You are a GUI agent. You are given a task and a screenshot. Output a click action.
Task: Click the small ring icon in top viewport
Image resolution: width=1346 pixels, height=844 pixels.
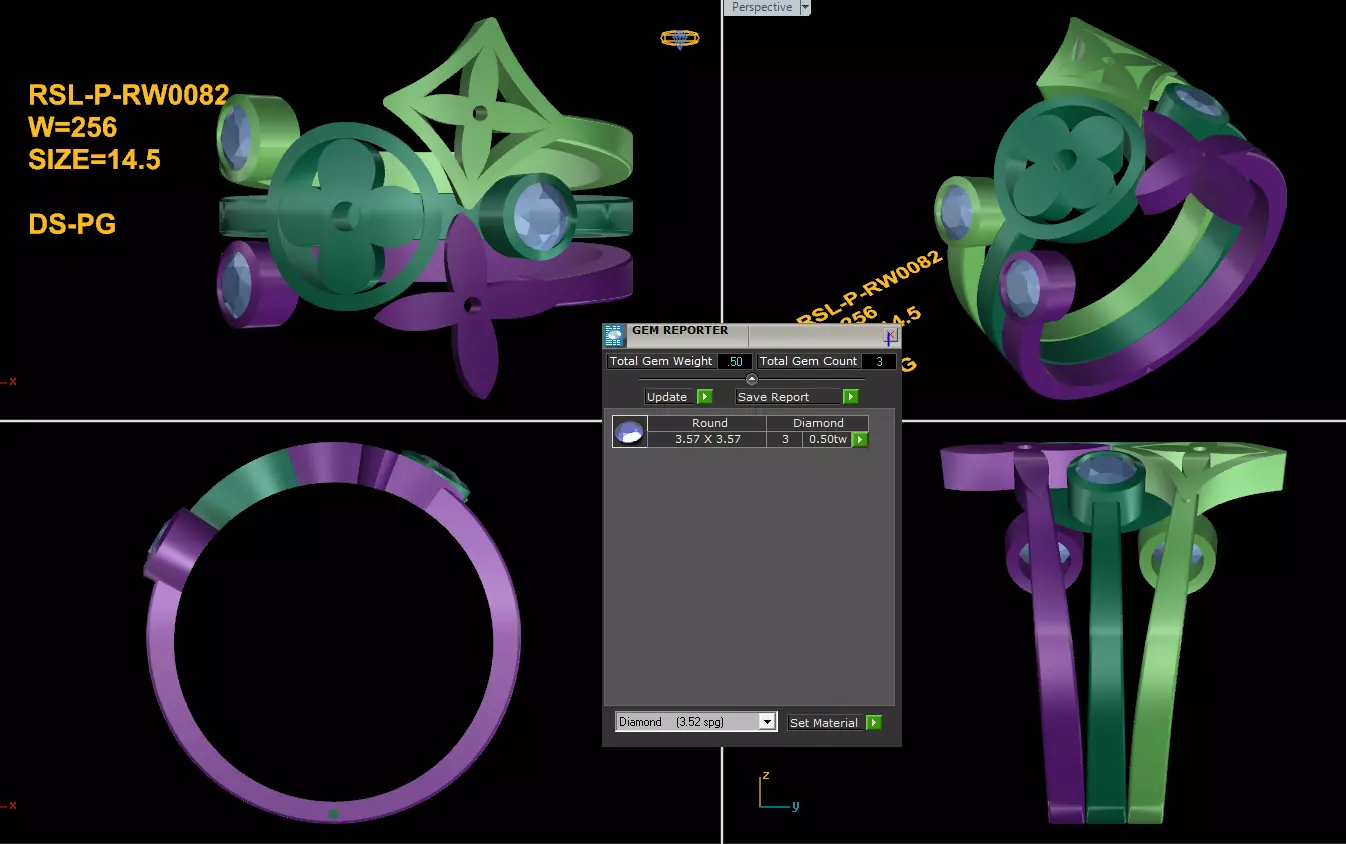point(680,39)
